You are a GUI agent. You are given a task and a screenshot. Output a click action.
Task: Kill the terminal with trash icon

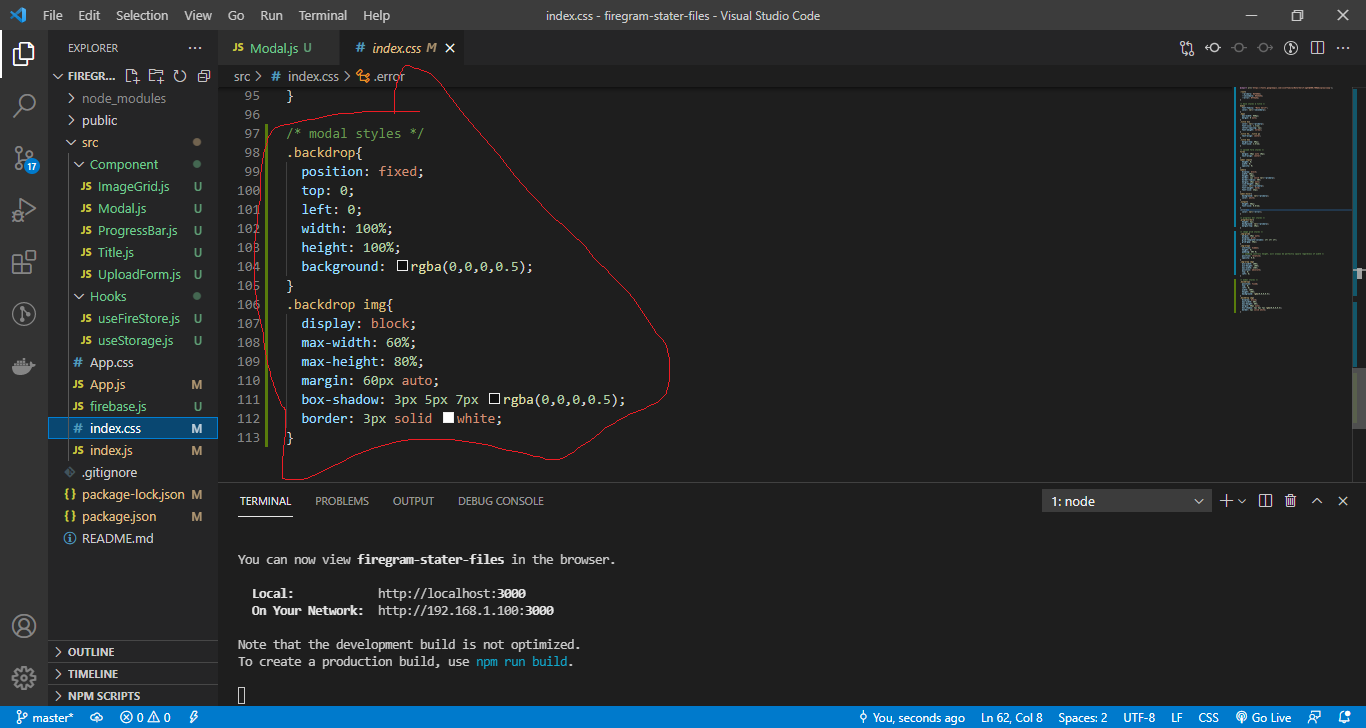point(1290,501)
